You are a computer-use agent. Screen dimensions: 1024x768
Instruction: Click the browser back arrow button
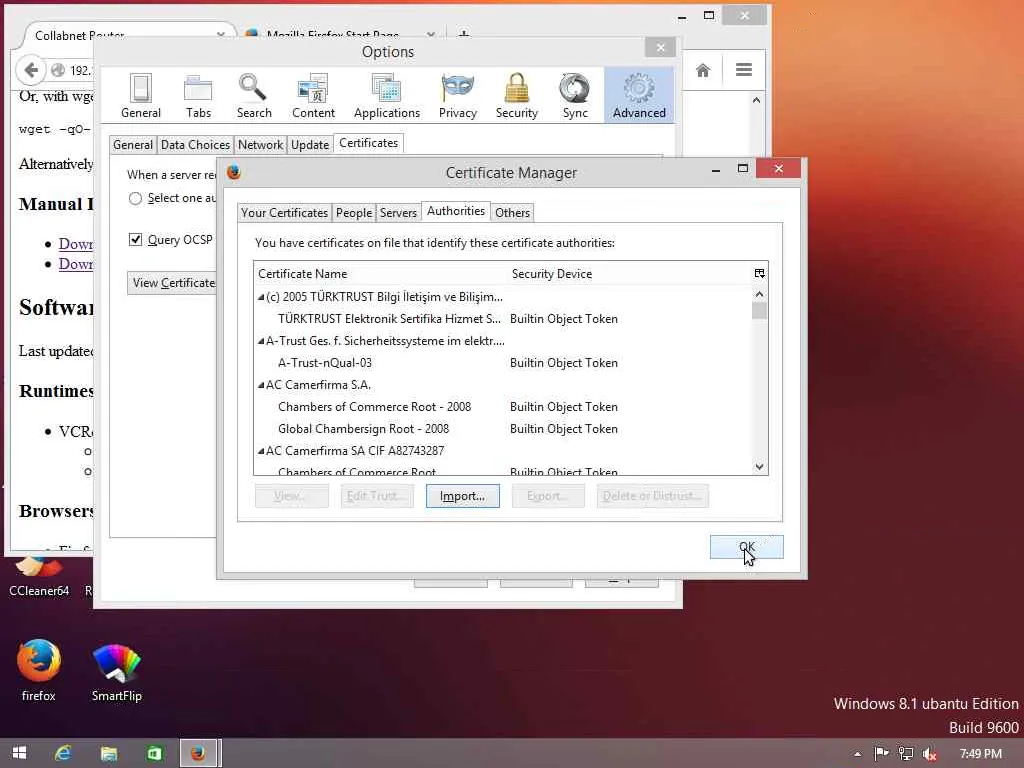[x=31, y=70]
